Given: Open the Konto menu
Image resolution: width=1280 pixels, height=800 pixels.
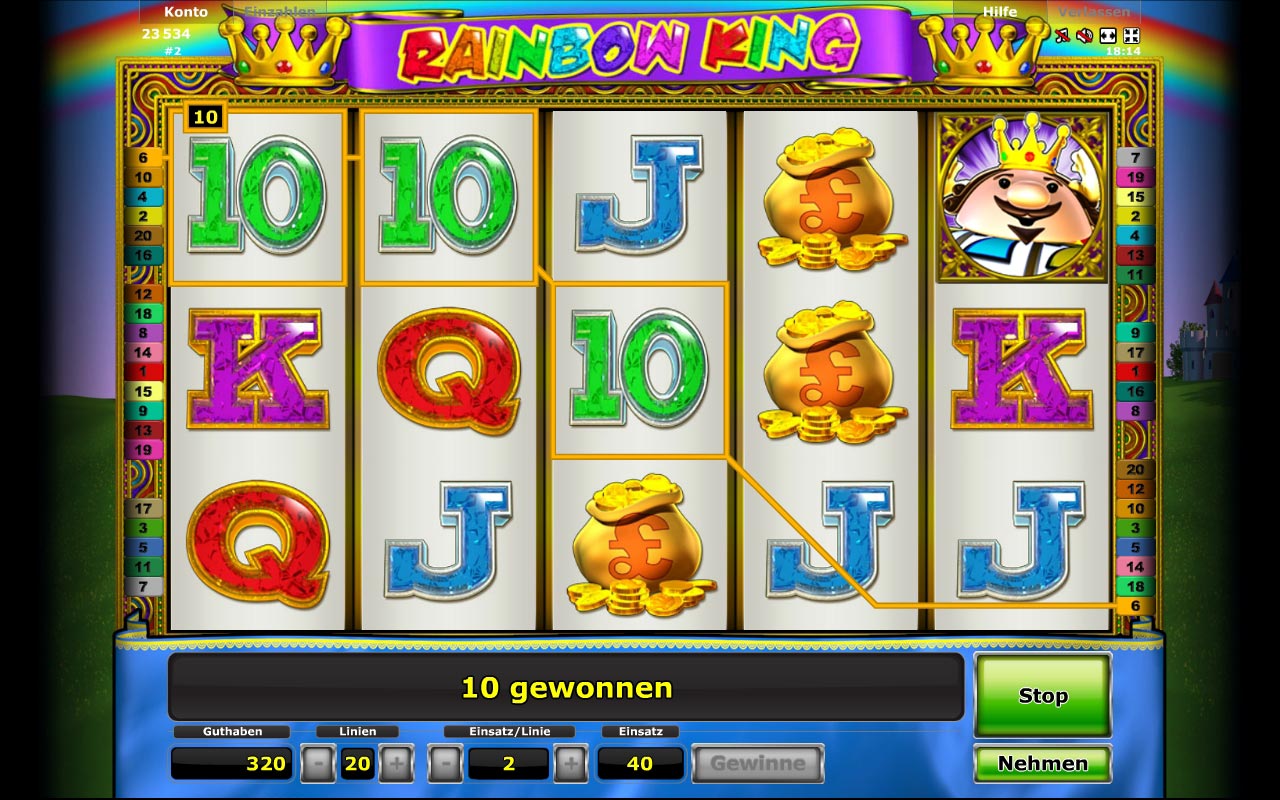Looking at the screenshot, I should [188, 12].
